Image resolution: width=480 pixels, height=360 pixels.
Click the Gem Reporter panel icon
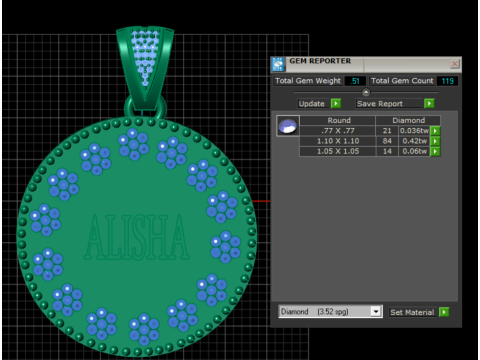[x=278, y=64]
